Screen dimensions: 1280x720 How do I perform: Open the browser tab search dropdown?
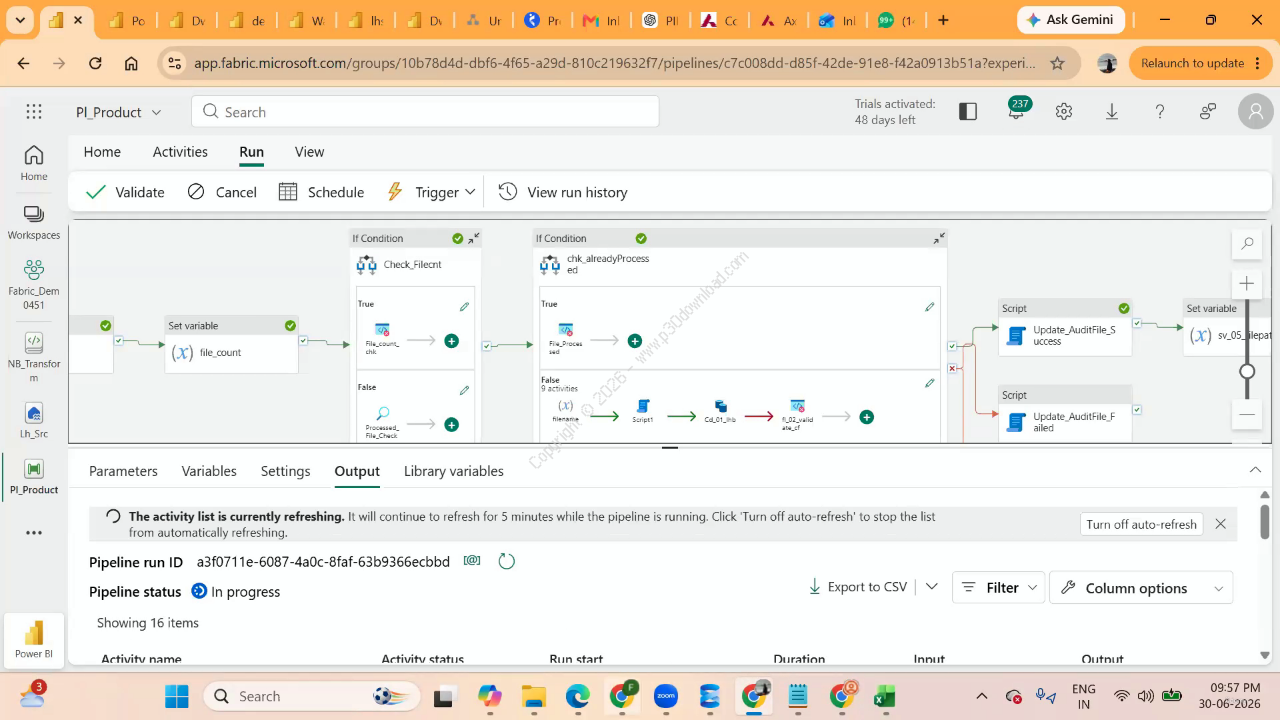(x=19, y=20)
